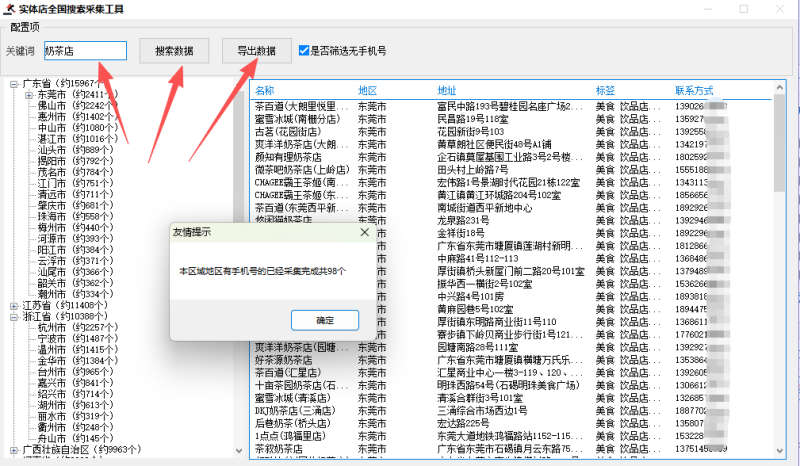This screenshot has height=466, width=800.
Task: Confirm the dialog with 确定 button
Action: 325,320
